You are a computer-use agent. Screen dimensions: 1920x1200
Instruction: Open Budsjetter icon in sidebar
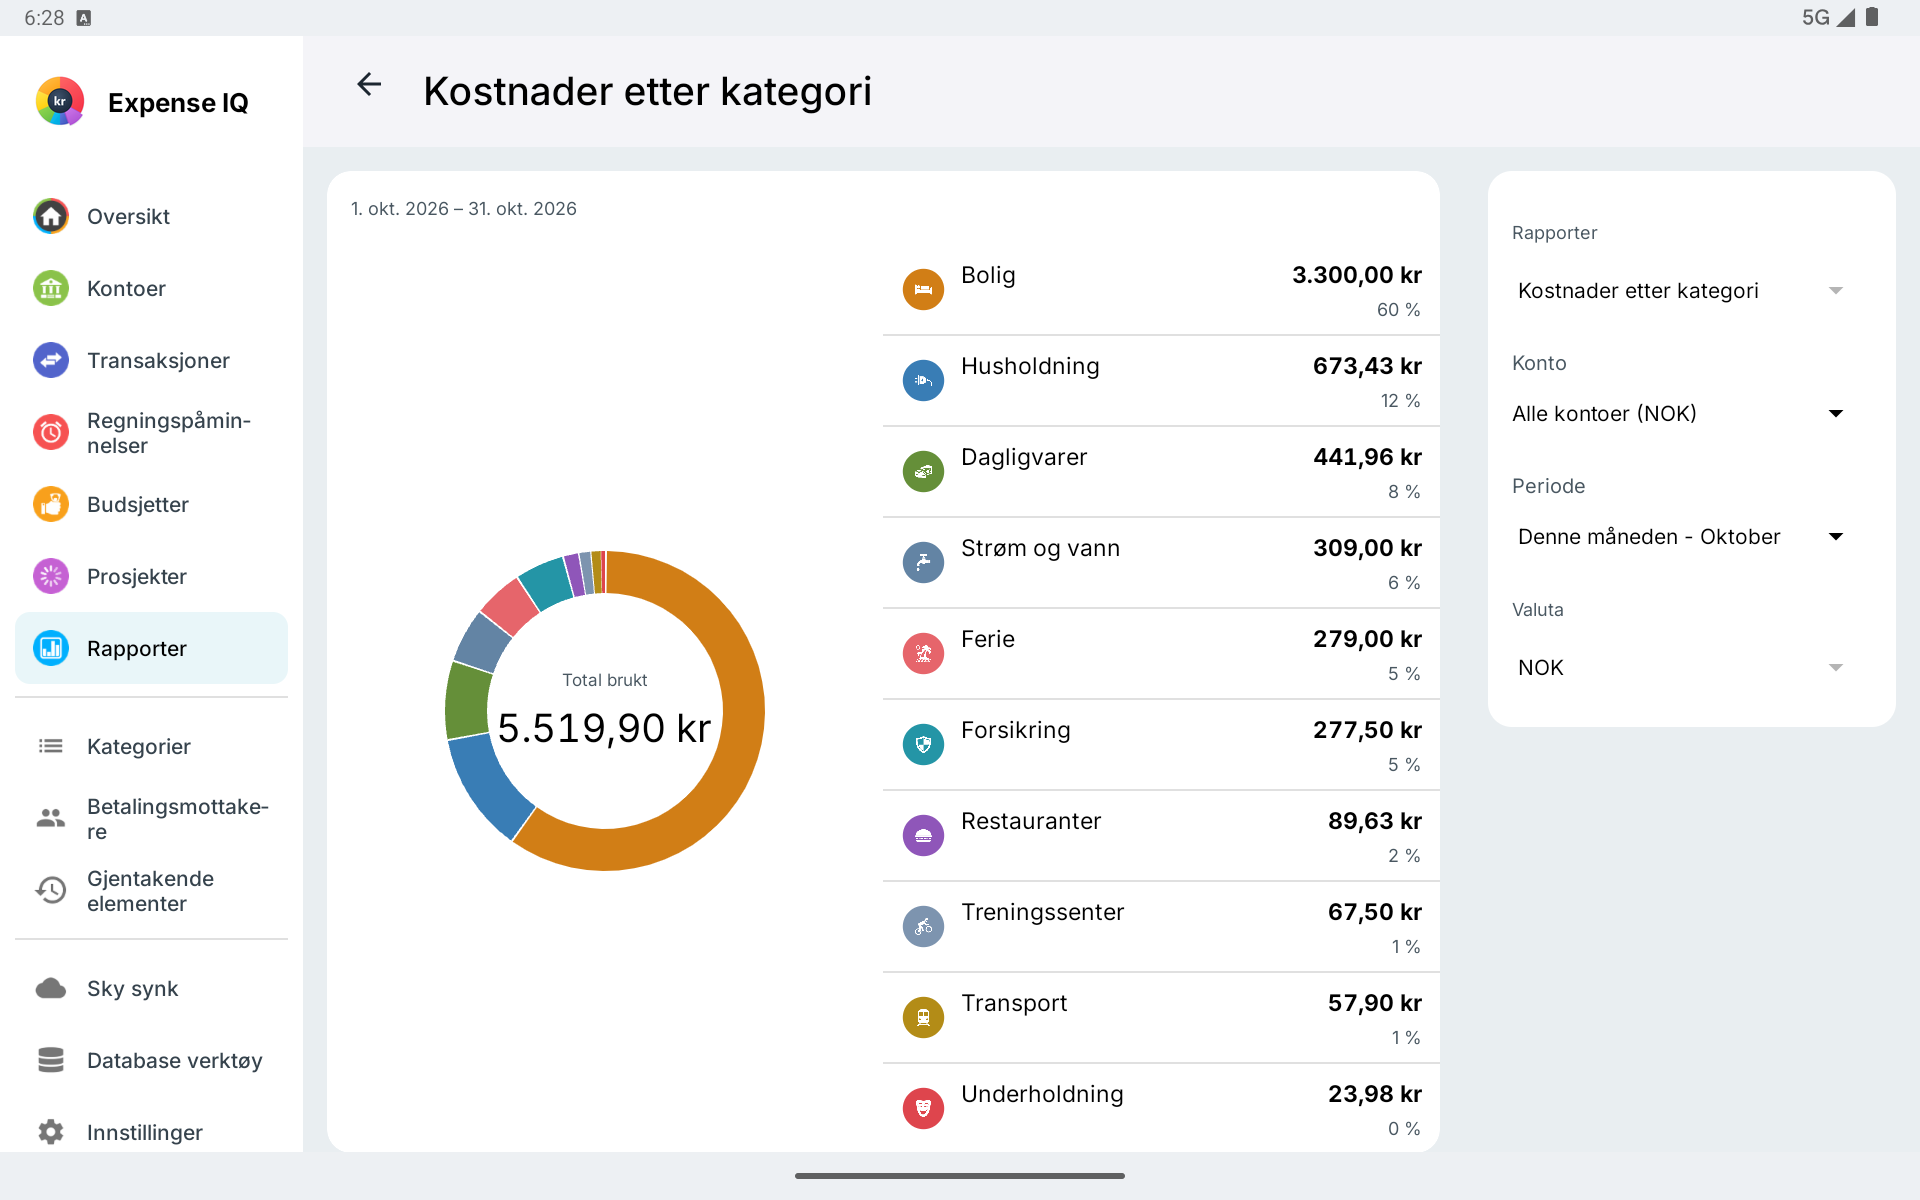(51, 504)
